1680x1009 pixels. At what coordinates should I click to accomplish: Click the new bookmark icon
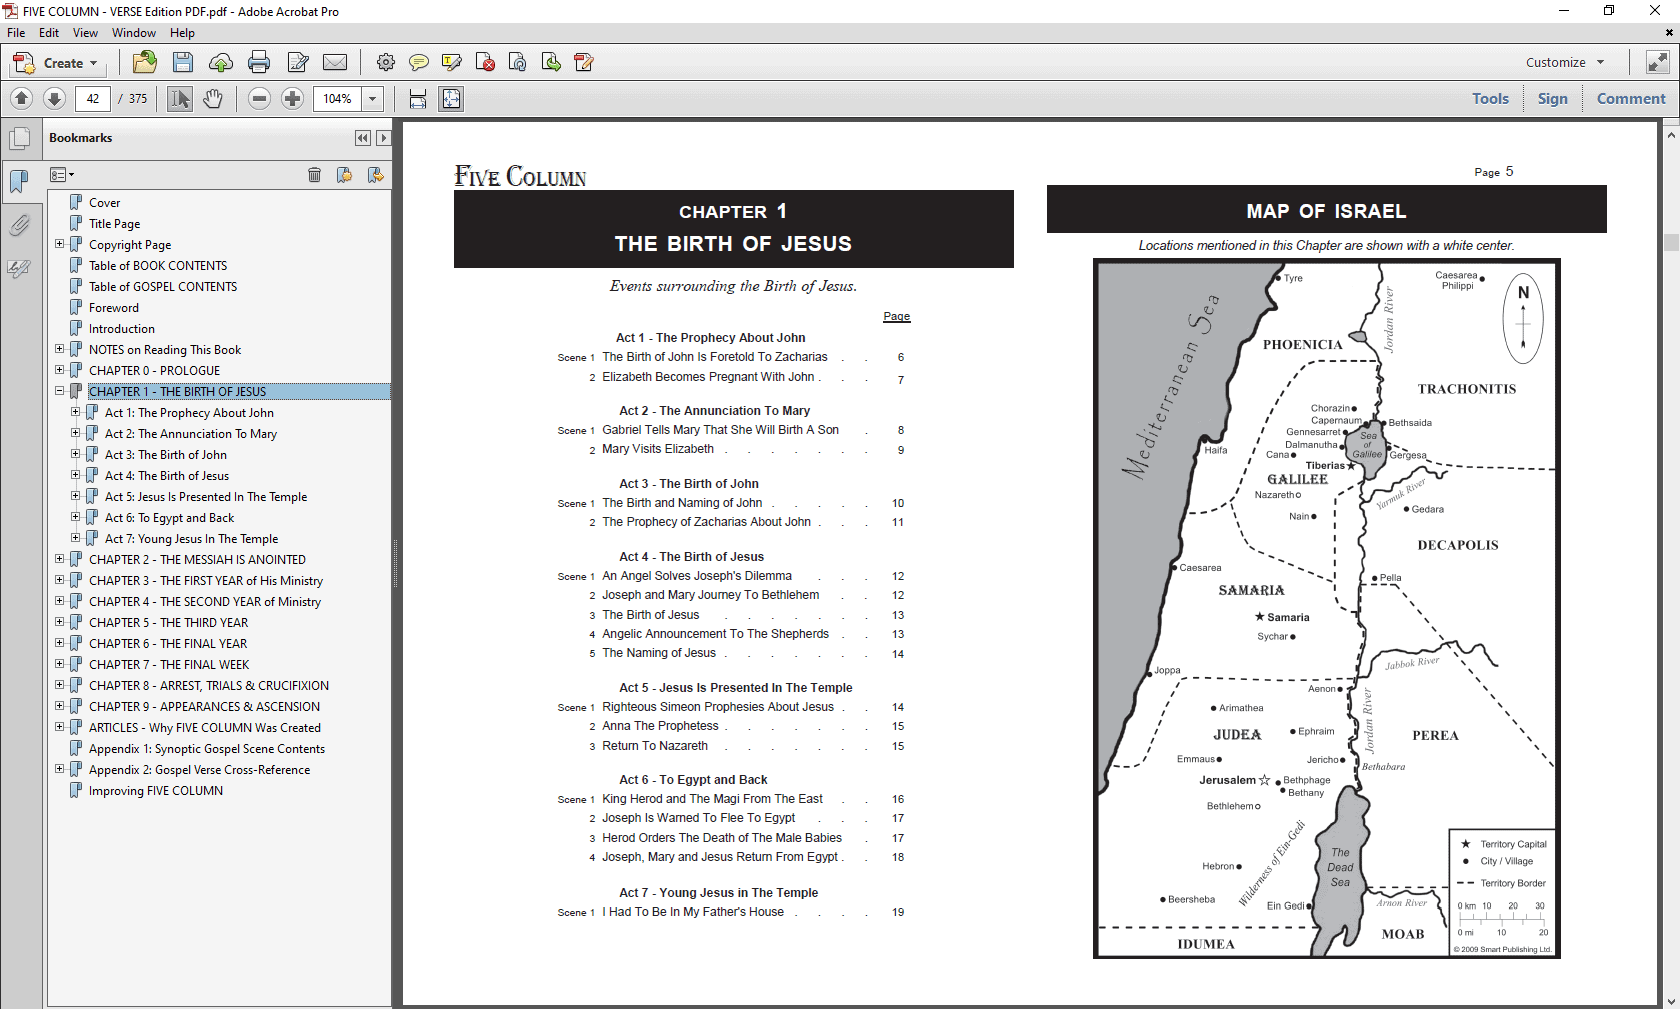tap(344, 175)
